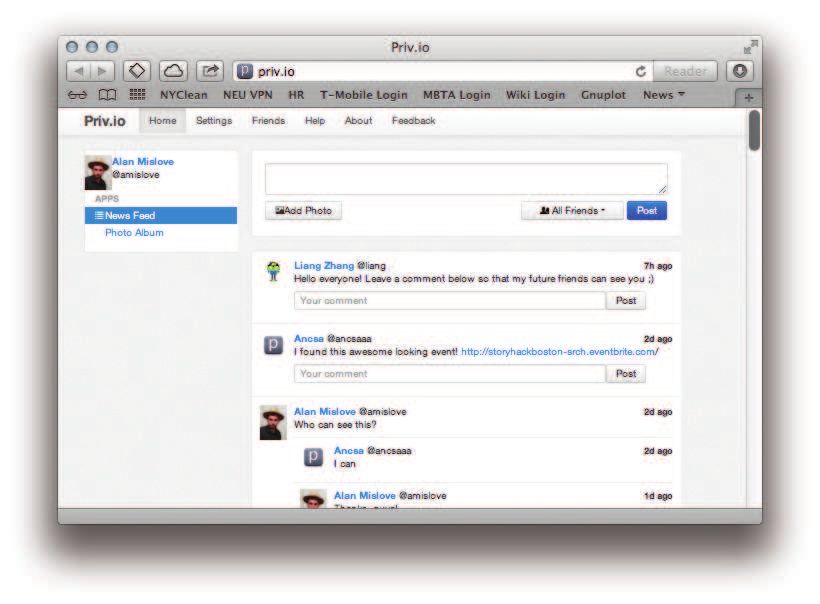Open the Settings tab in Priv.io

click(213, 121)
